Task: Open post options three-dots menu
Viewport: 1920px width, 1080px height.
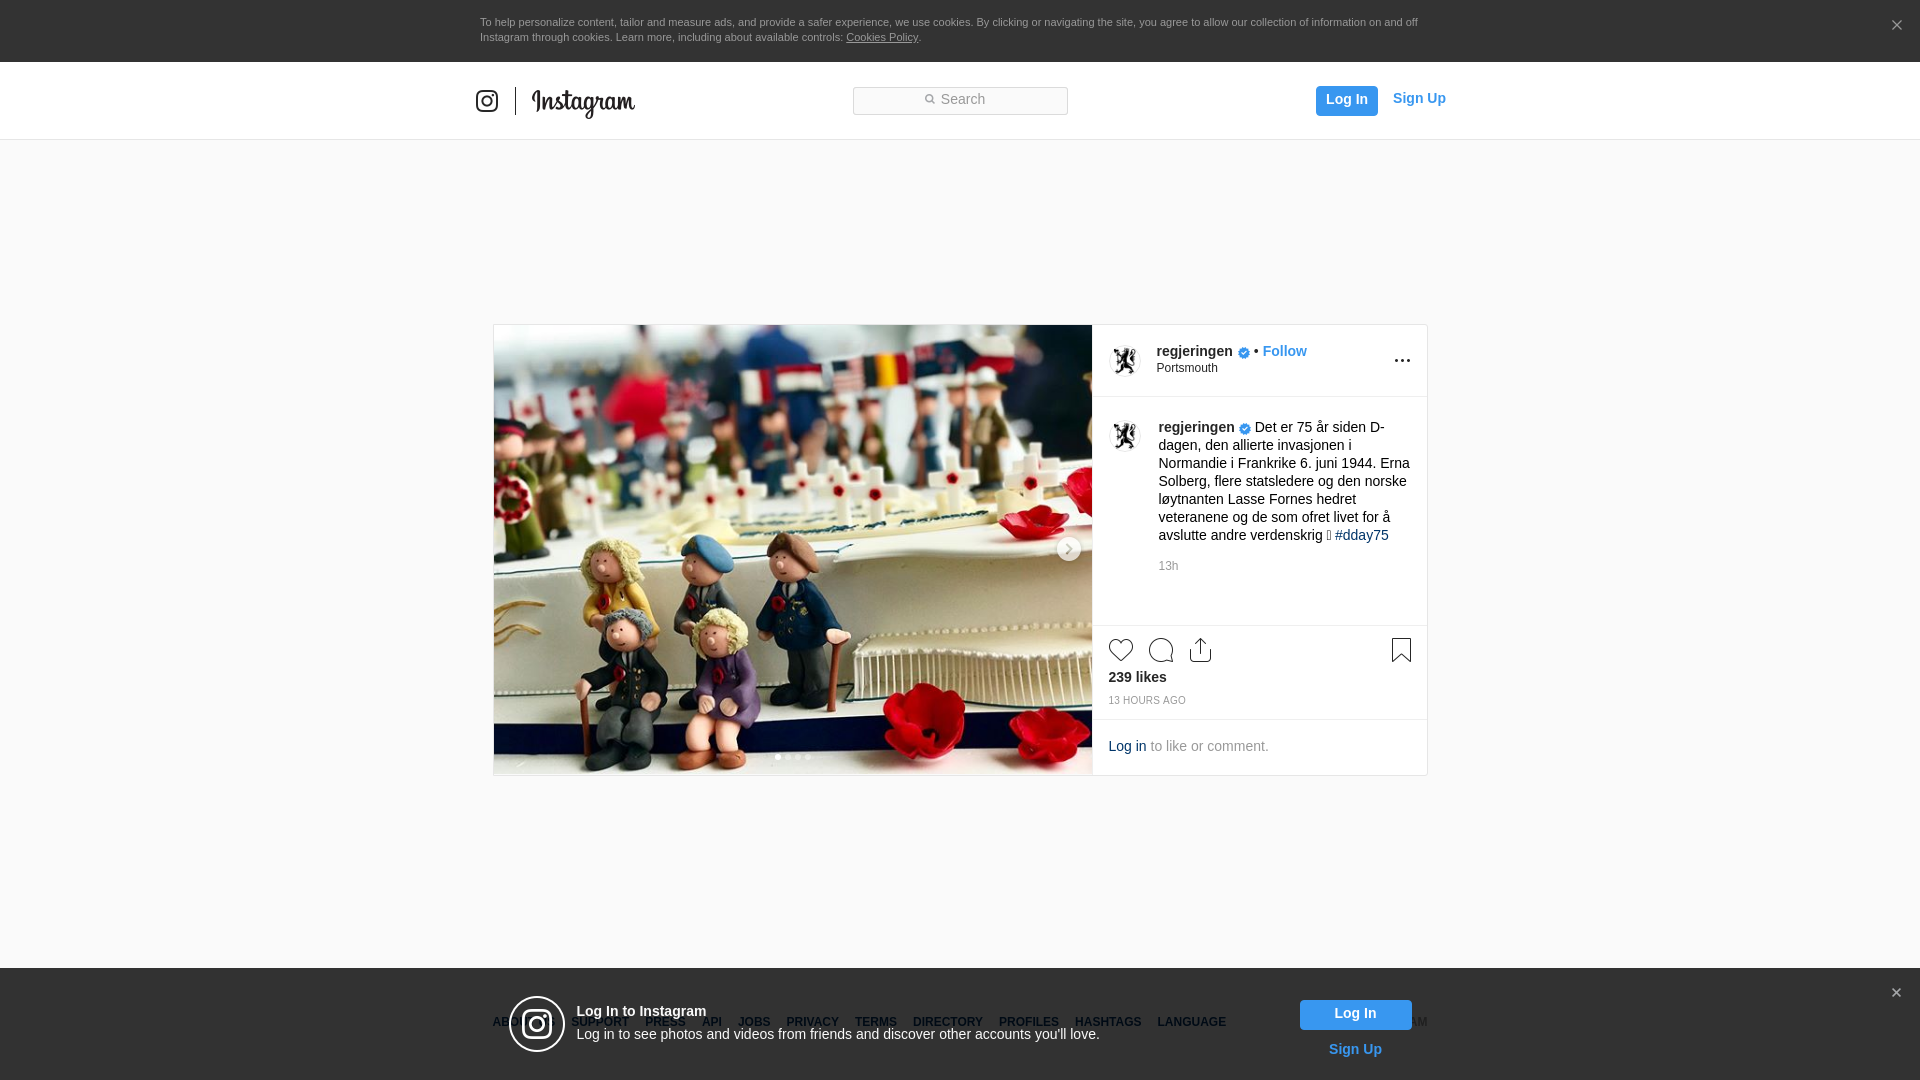Action: (x=1402, y=361)
